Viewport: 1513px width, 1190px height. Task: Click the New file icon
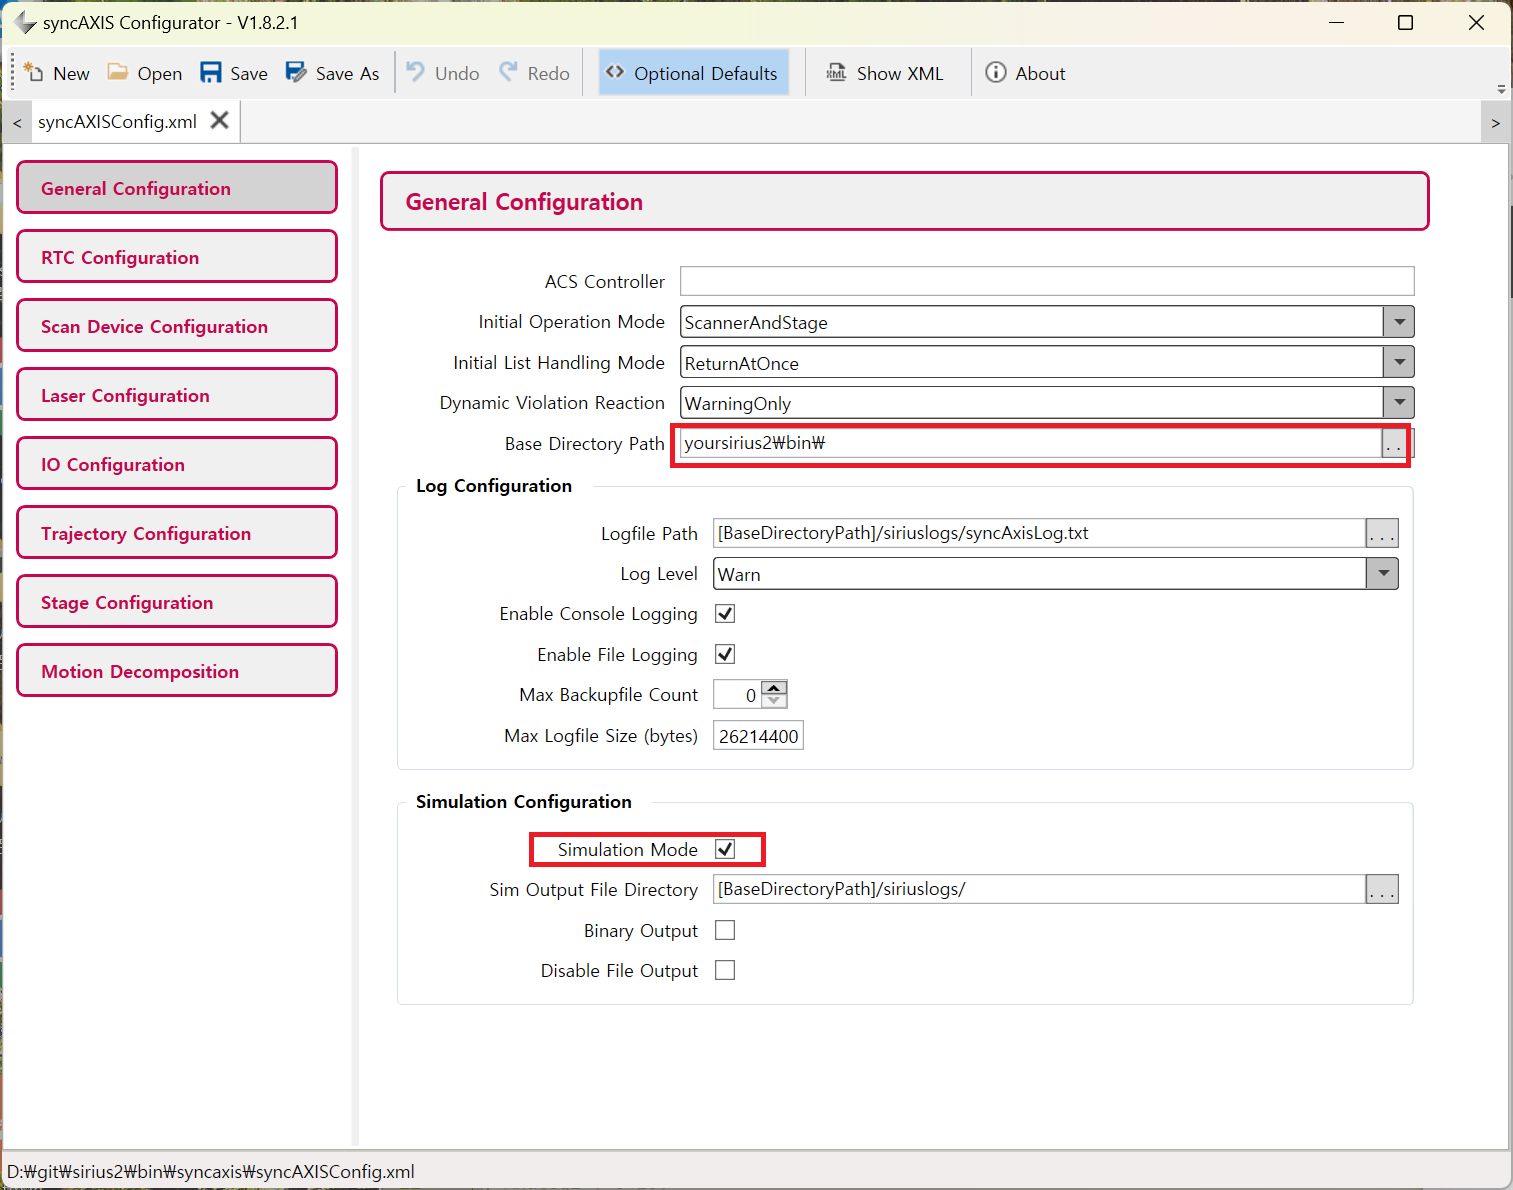[33, 72]
